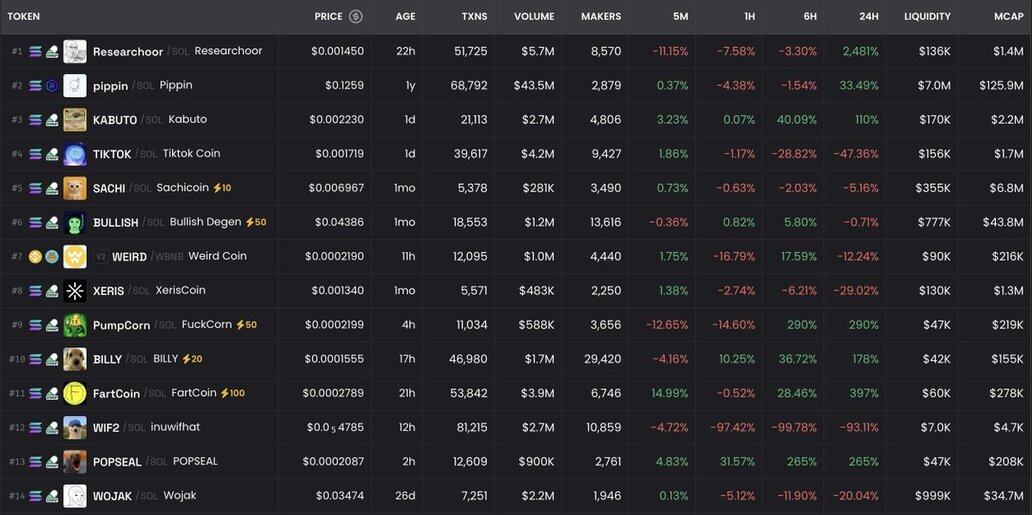Image resolution: width=1032 pixels, height=515 pixels.
Task: Click the Raydium DEX icon on pippin row
Action: (x=51, y=86)
